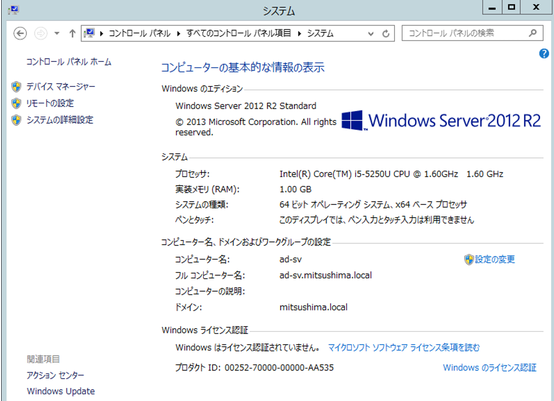The width and height of the screenshot is (554, 401).
Task: Select product ID 00252-70000-00000-AA535
Action: pyautogui.click(x=279, y=368)
